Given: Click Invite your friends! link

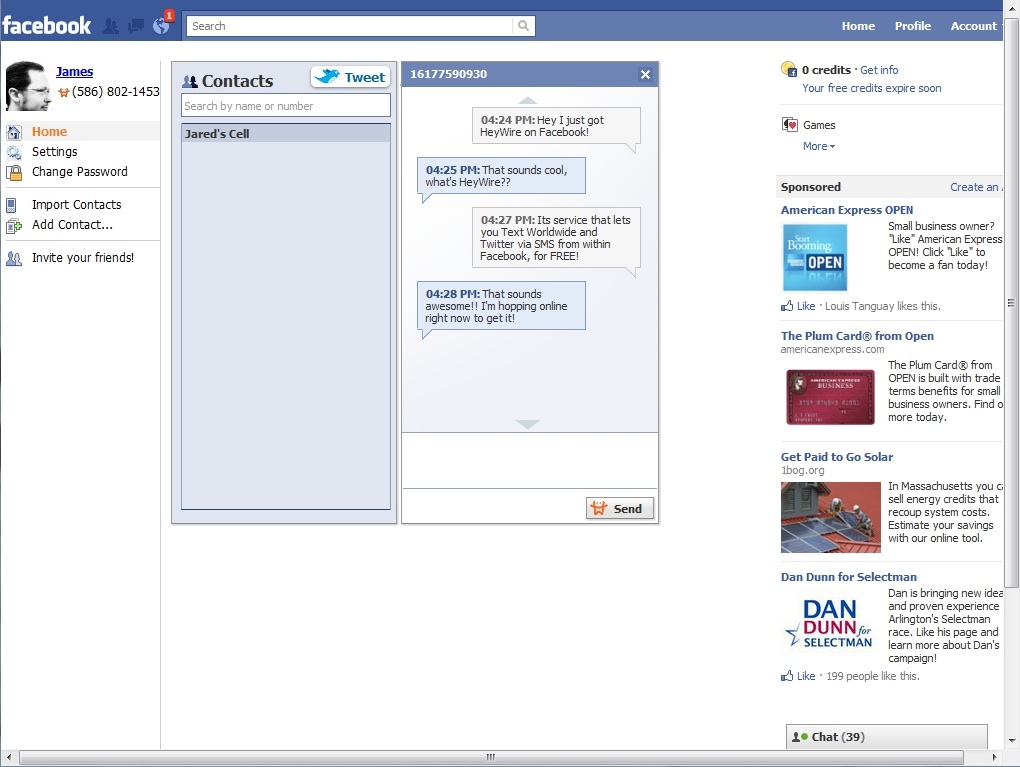Looking at the screenshot, I should click(x=83, y=258).
